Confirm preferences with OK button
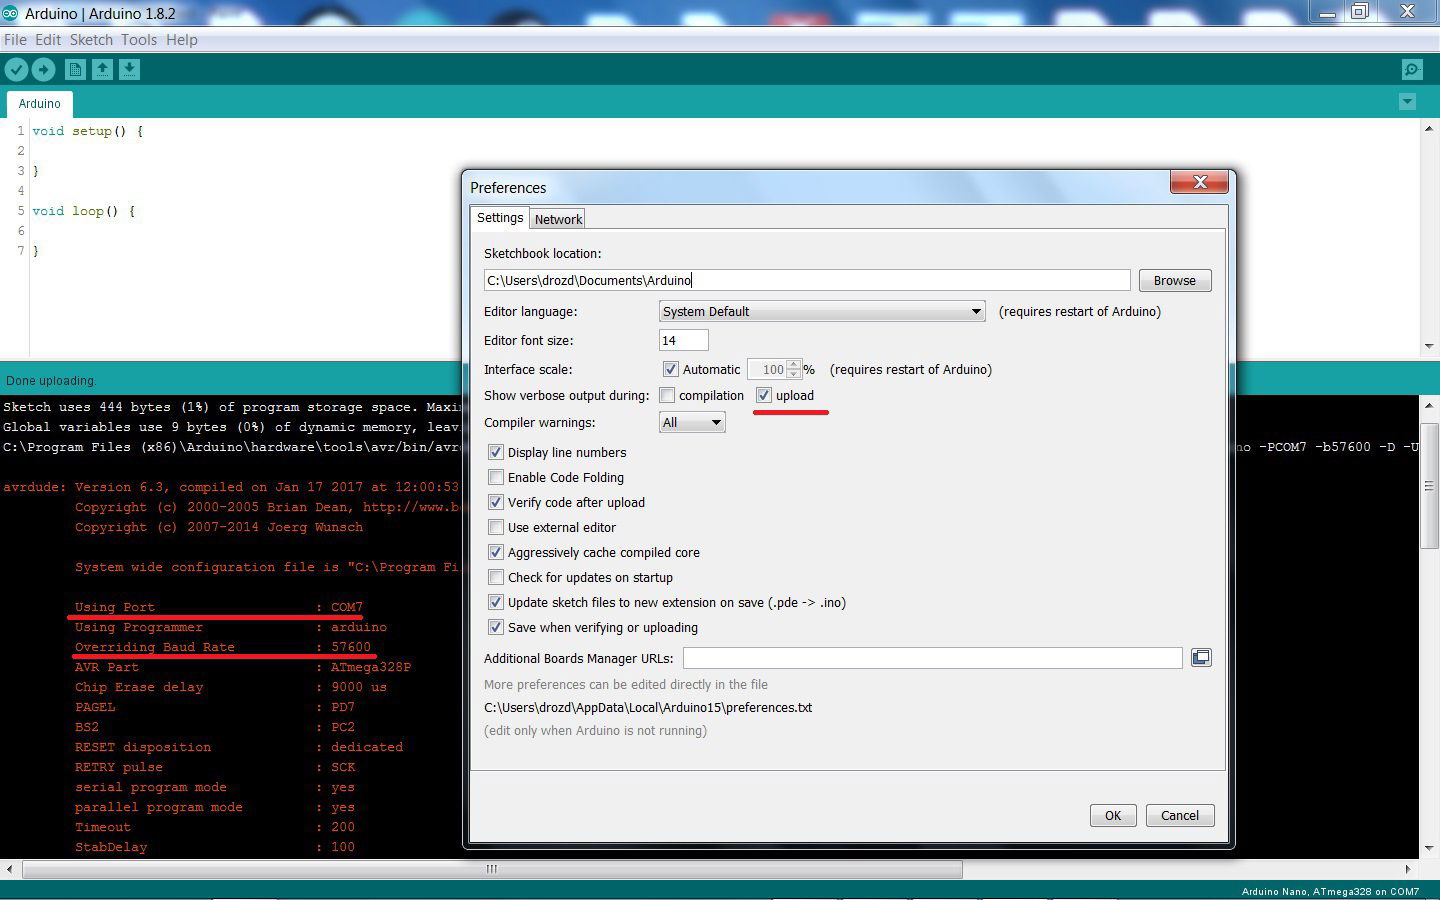Screen dimensions: 1440x900 pyautogui.click(x=1113, y=815)
